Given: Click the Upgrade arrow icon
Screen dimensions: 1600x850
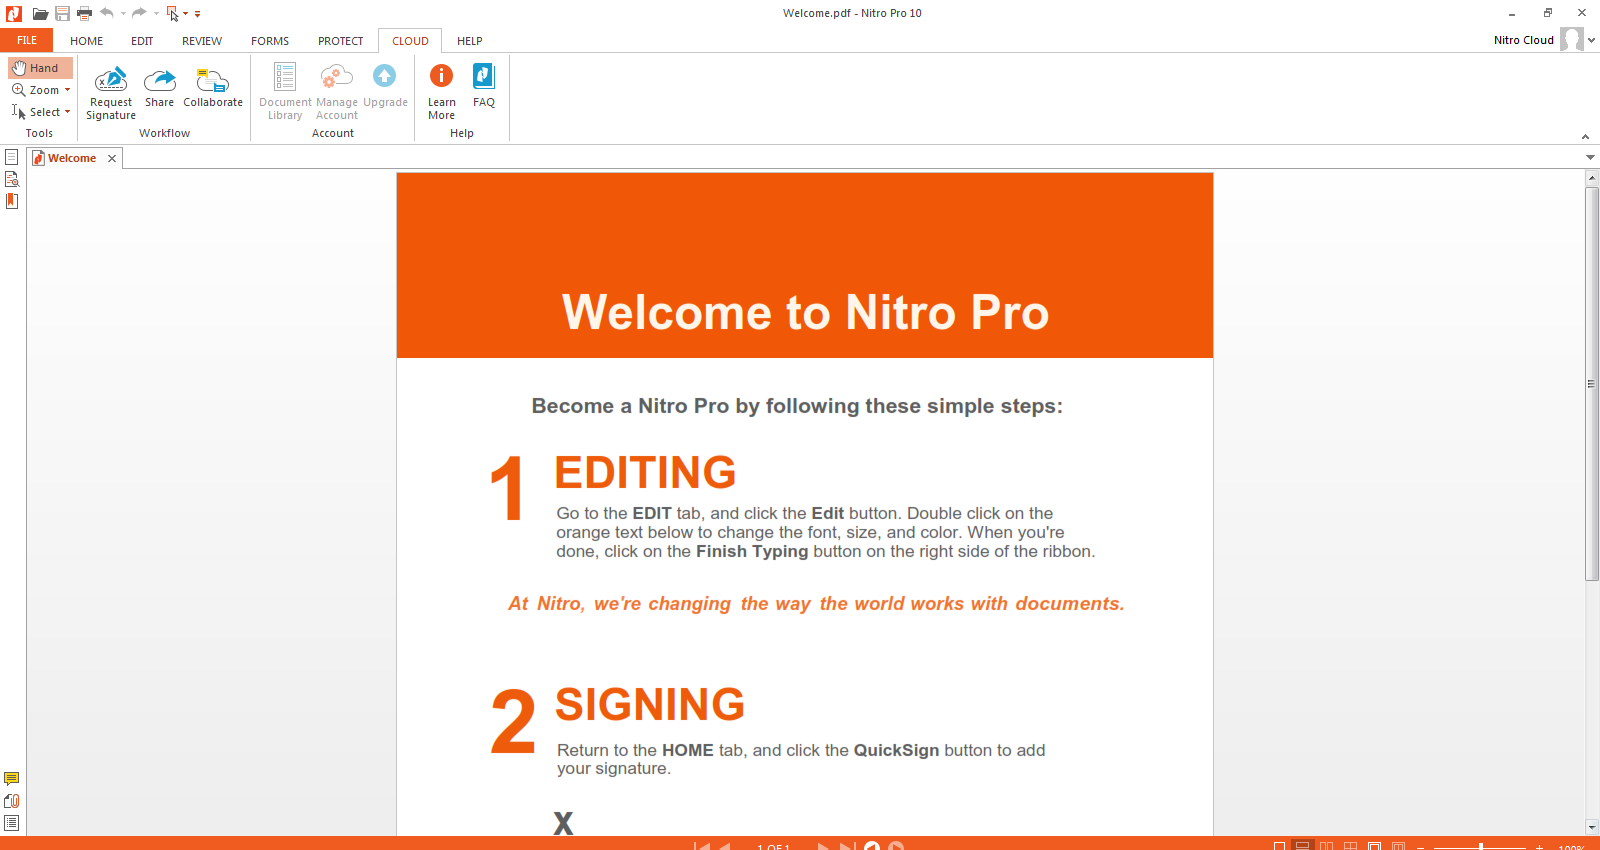Looking at the screenshot, I should pos(385,86).
